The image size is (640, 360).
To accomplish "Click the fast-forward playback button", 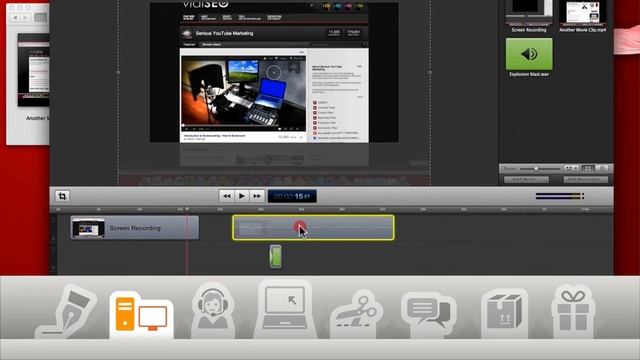I will click(x=257, y=196).
